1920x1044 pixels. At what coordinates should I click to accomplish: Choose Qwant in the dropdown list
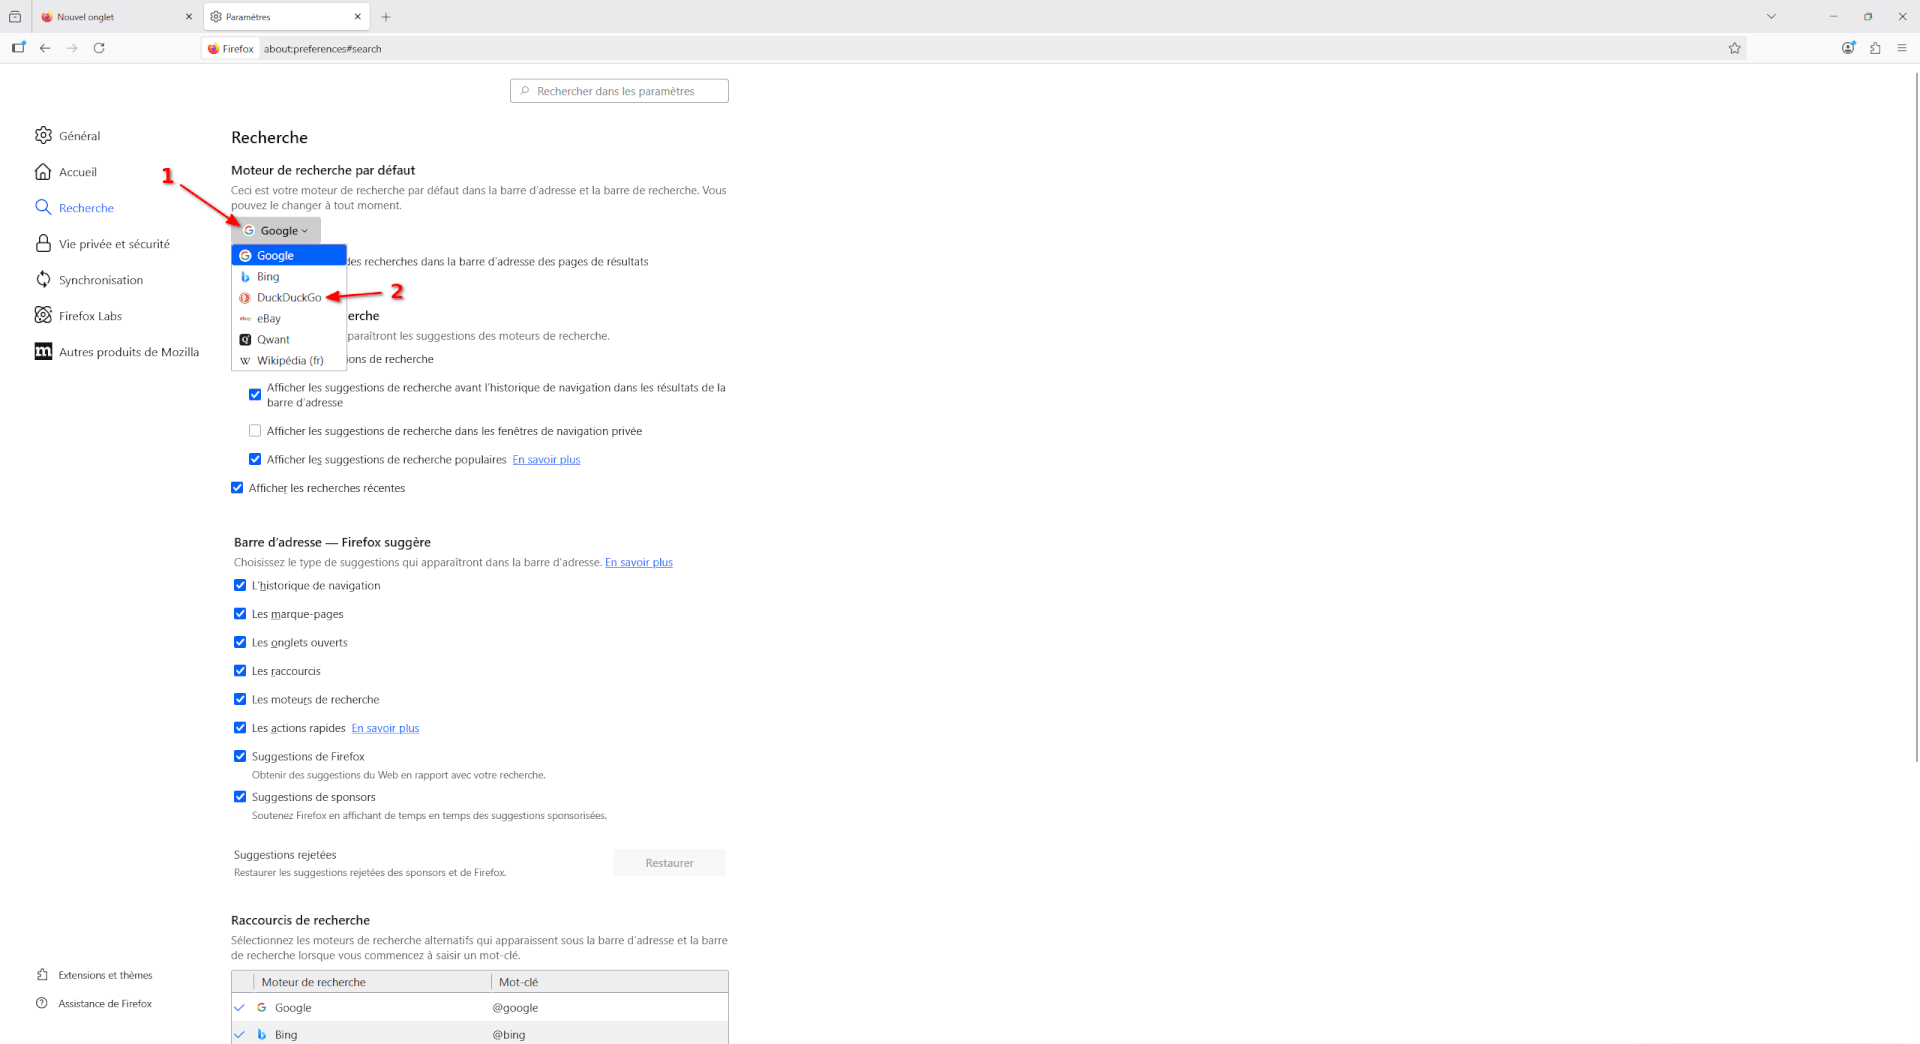[x=273, y=340]
